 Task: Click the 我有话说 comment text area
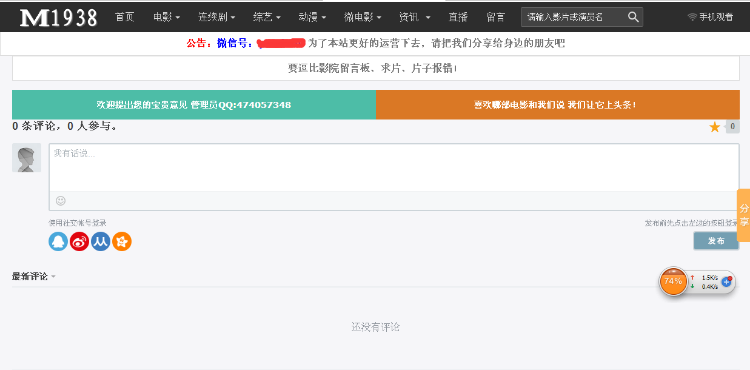[394, 168]
